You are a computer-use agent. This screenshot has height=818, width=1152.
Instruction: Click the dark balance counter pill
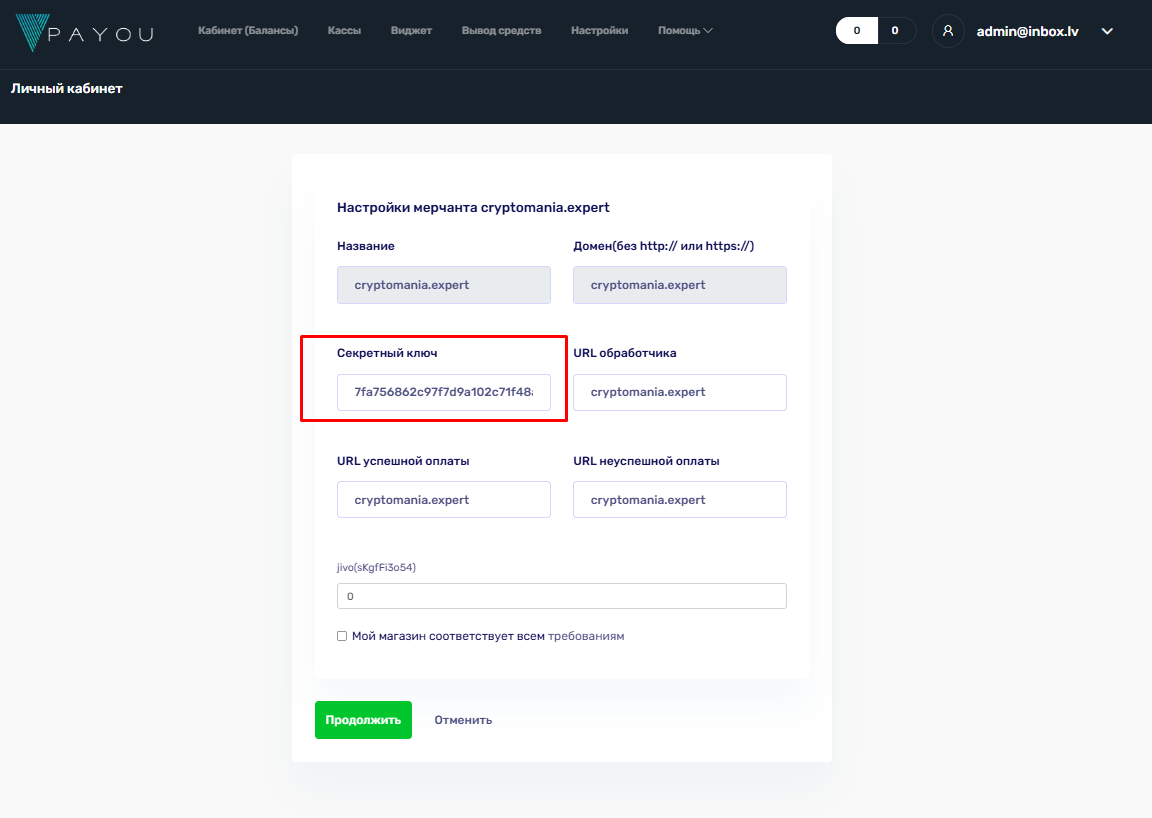click(896, 31)
